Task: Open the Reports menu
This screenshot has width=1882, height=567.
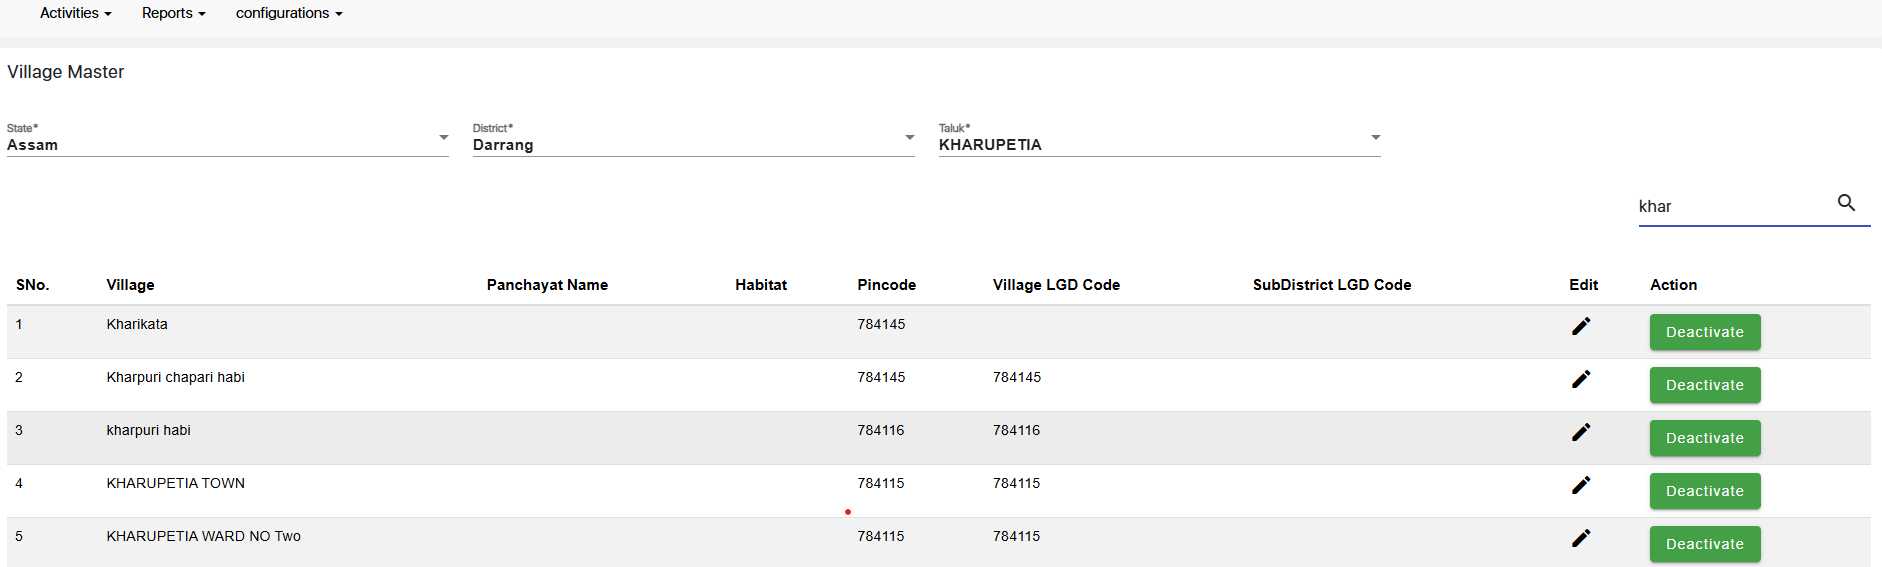Action: point(173,13)
